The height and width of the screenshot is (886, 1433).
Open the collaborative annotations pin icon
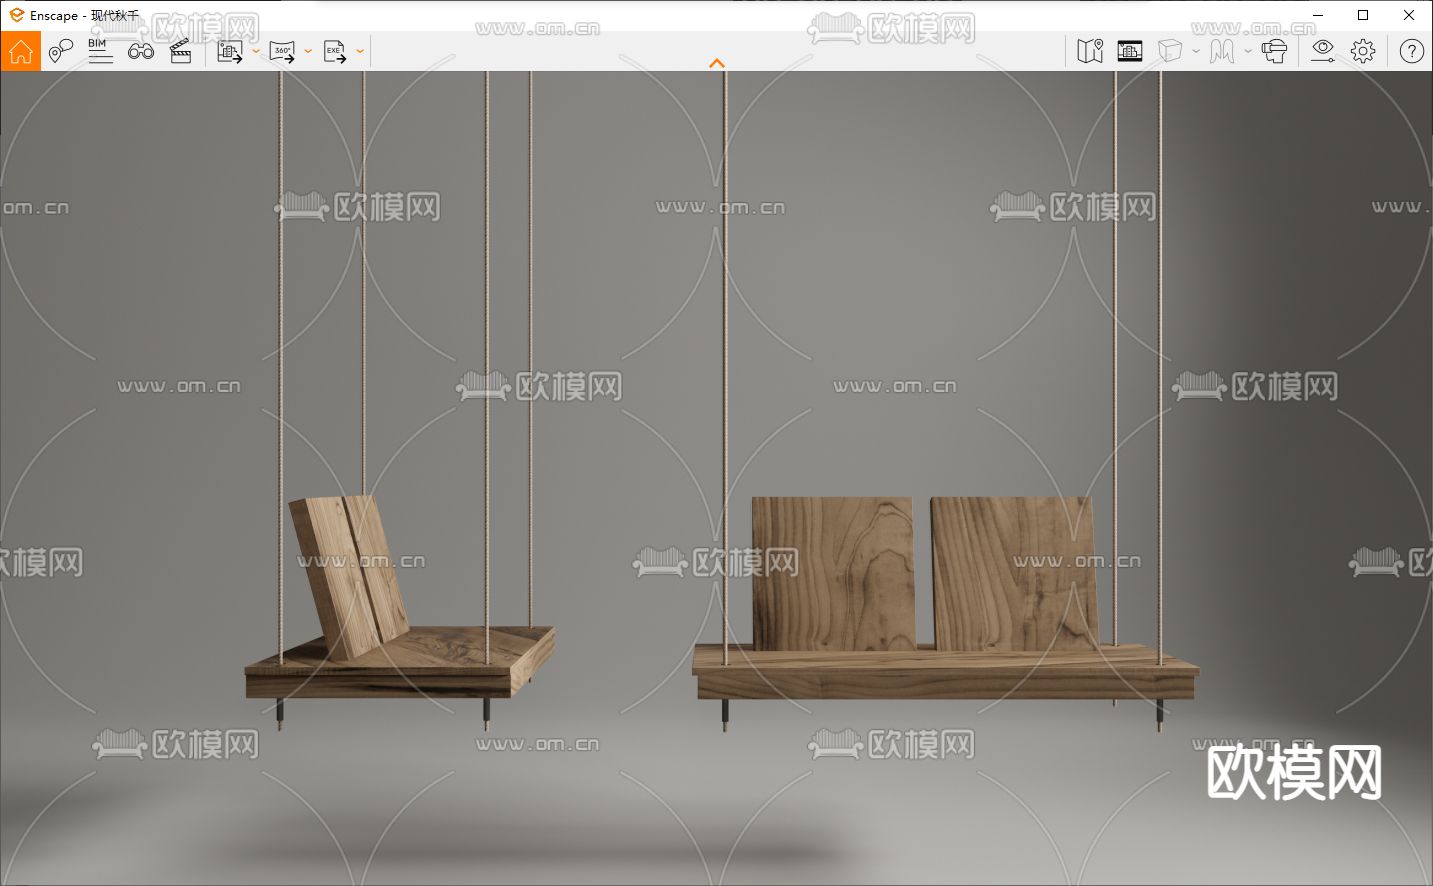tap(61, 51)
